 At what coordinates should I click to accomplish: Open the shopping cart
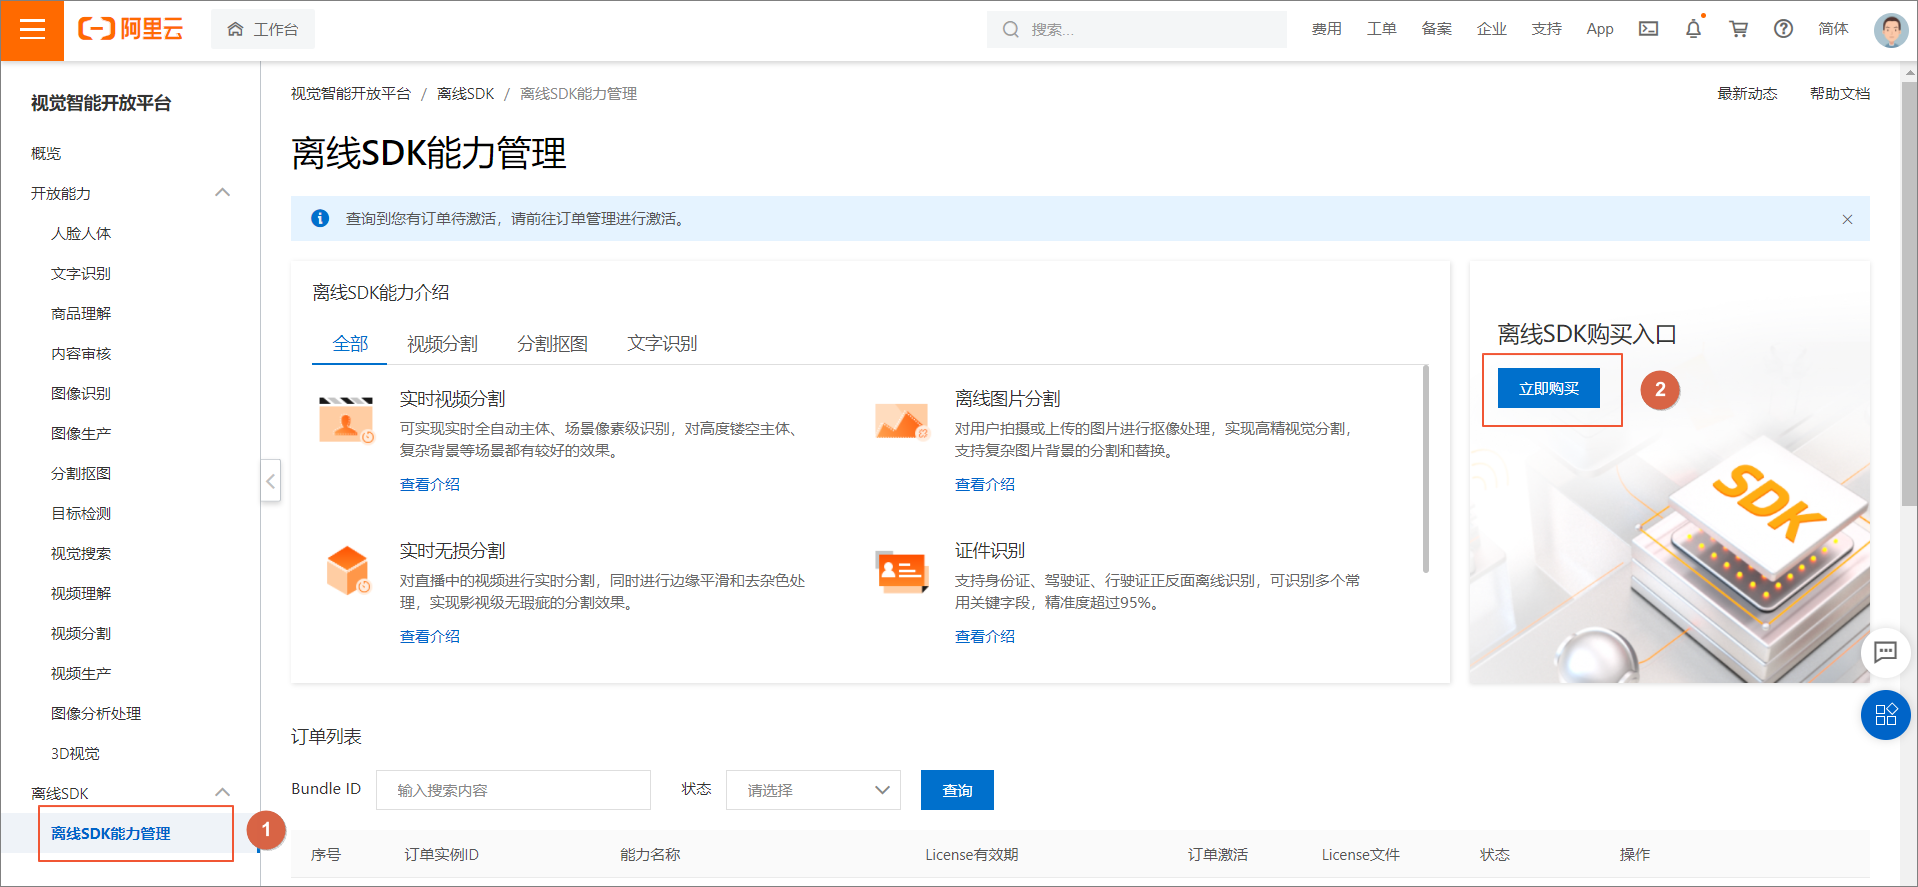click(1739, 29)
